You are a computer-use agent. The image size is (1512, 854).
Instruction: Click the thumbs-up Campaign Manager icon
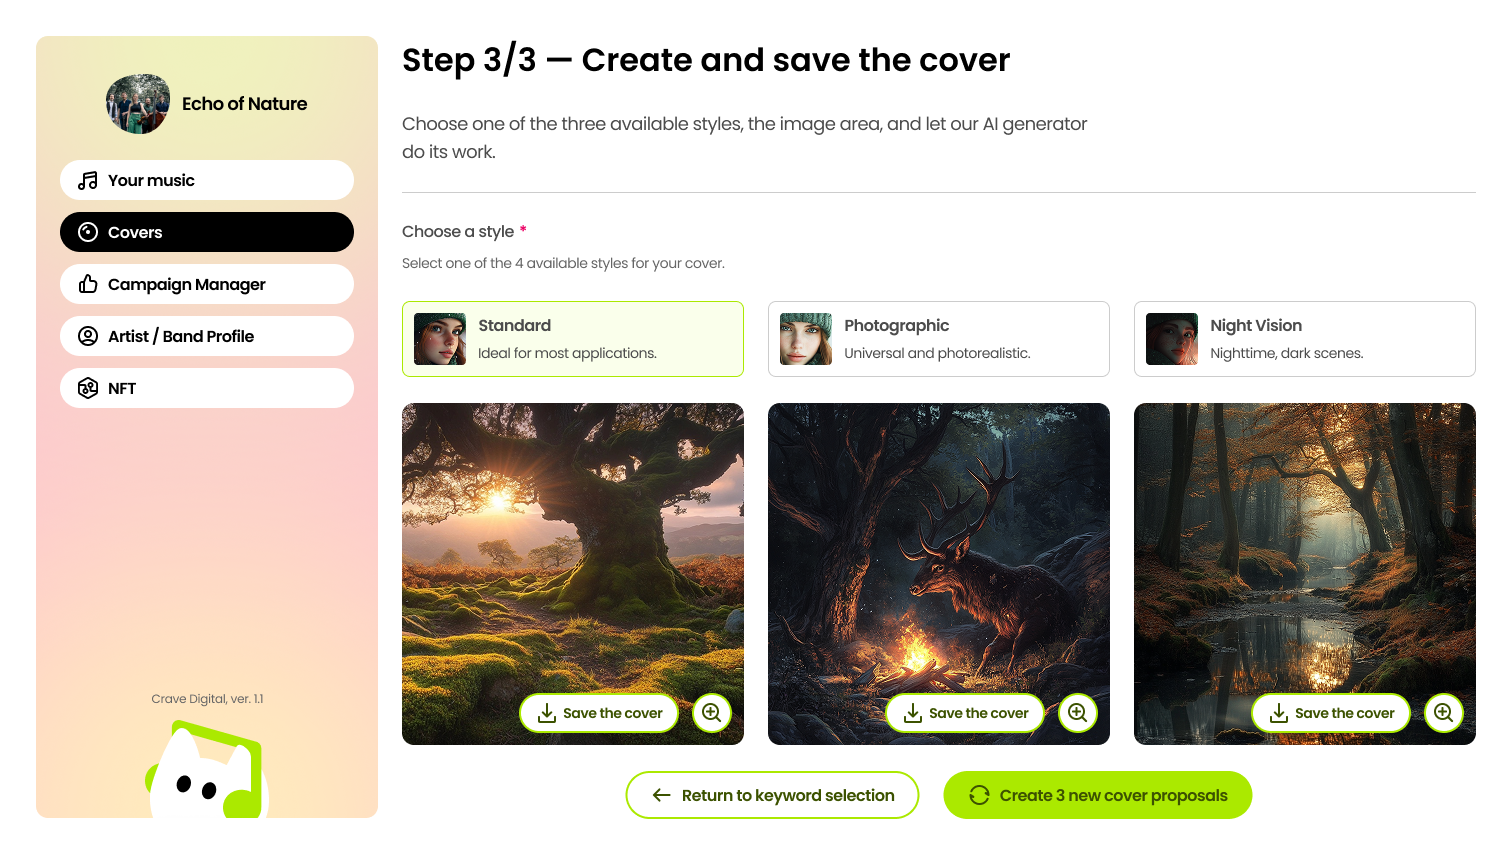point(88,284)
